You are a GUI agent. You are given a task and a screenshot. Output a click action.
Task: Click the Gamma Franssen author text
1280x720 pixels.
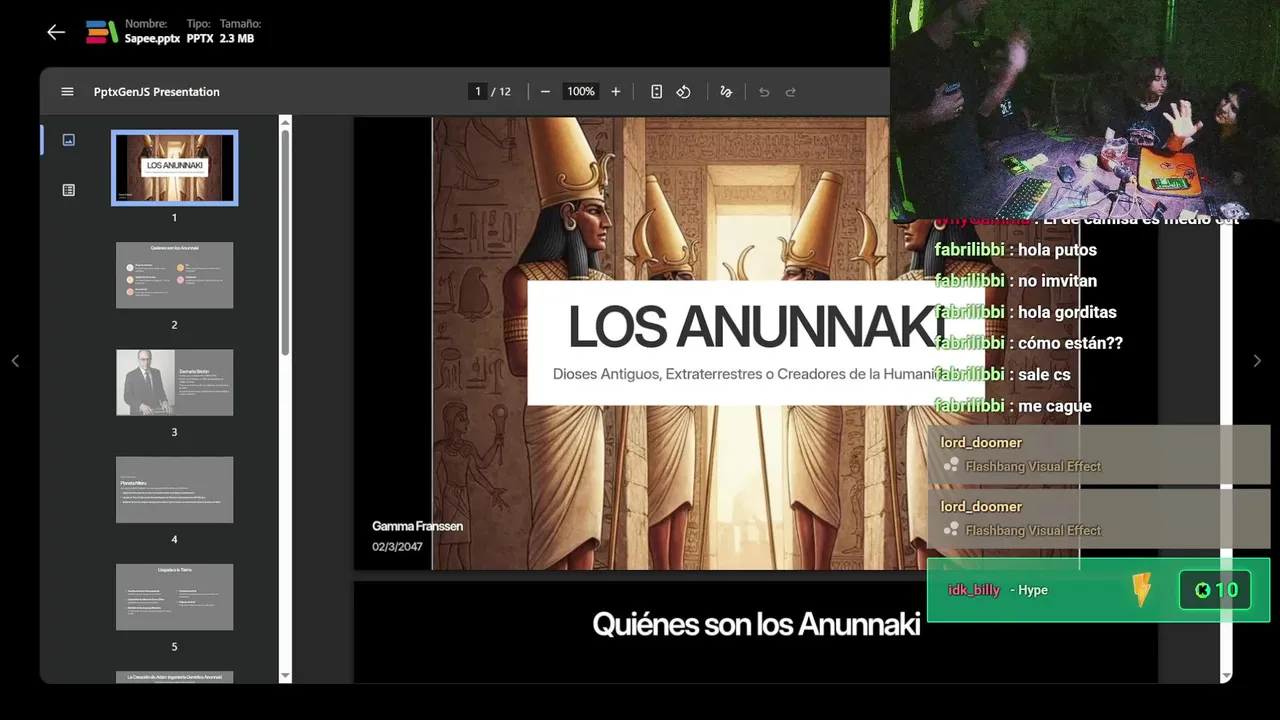point(417,526)
